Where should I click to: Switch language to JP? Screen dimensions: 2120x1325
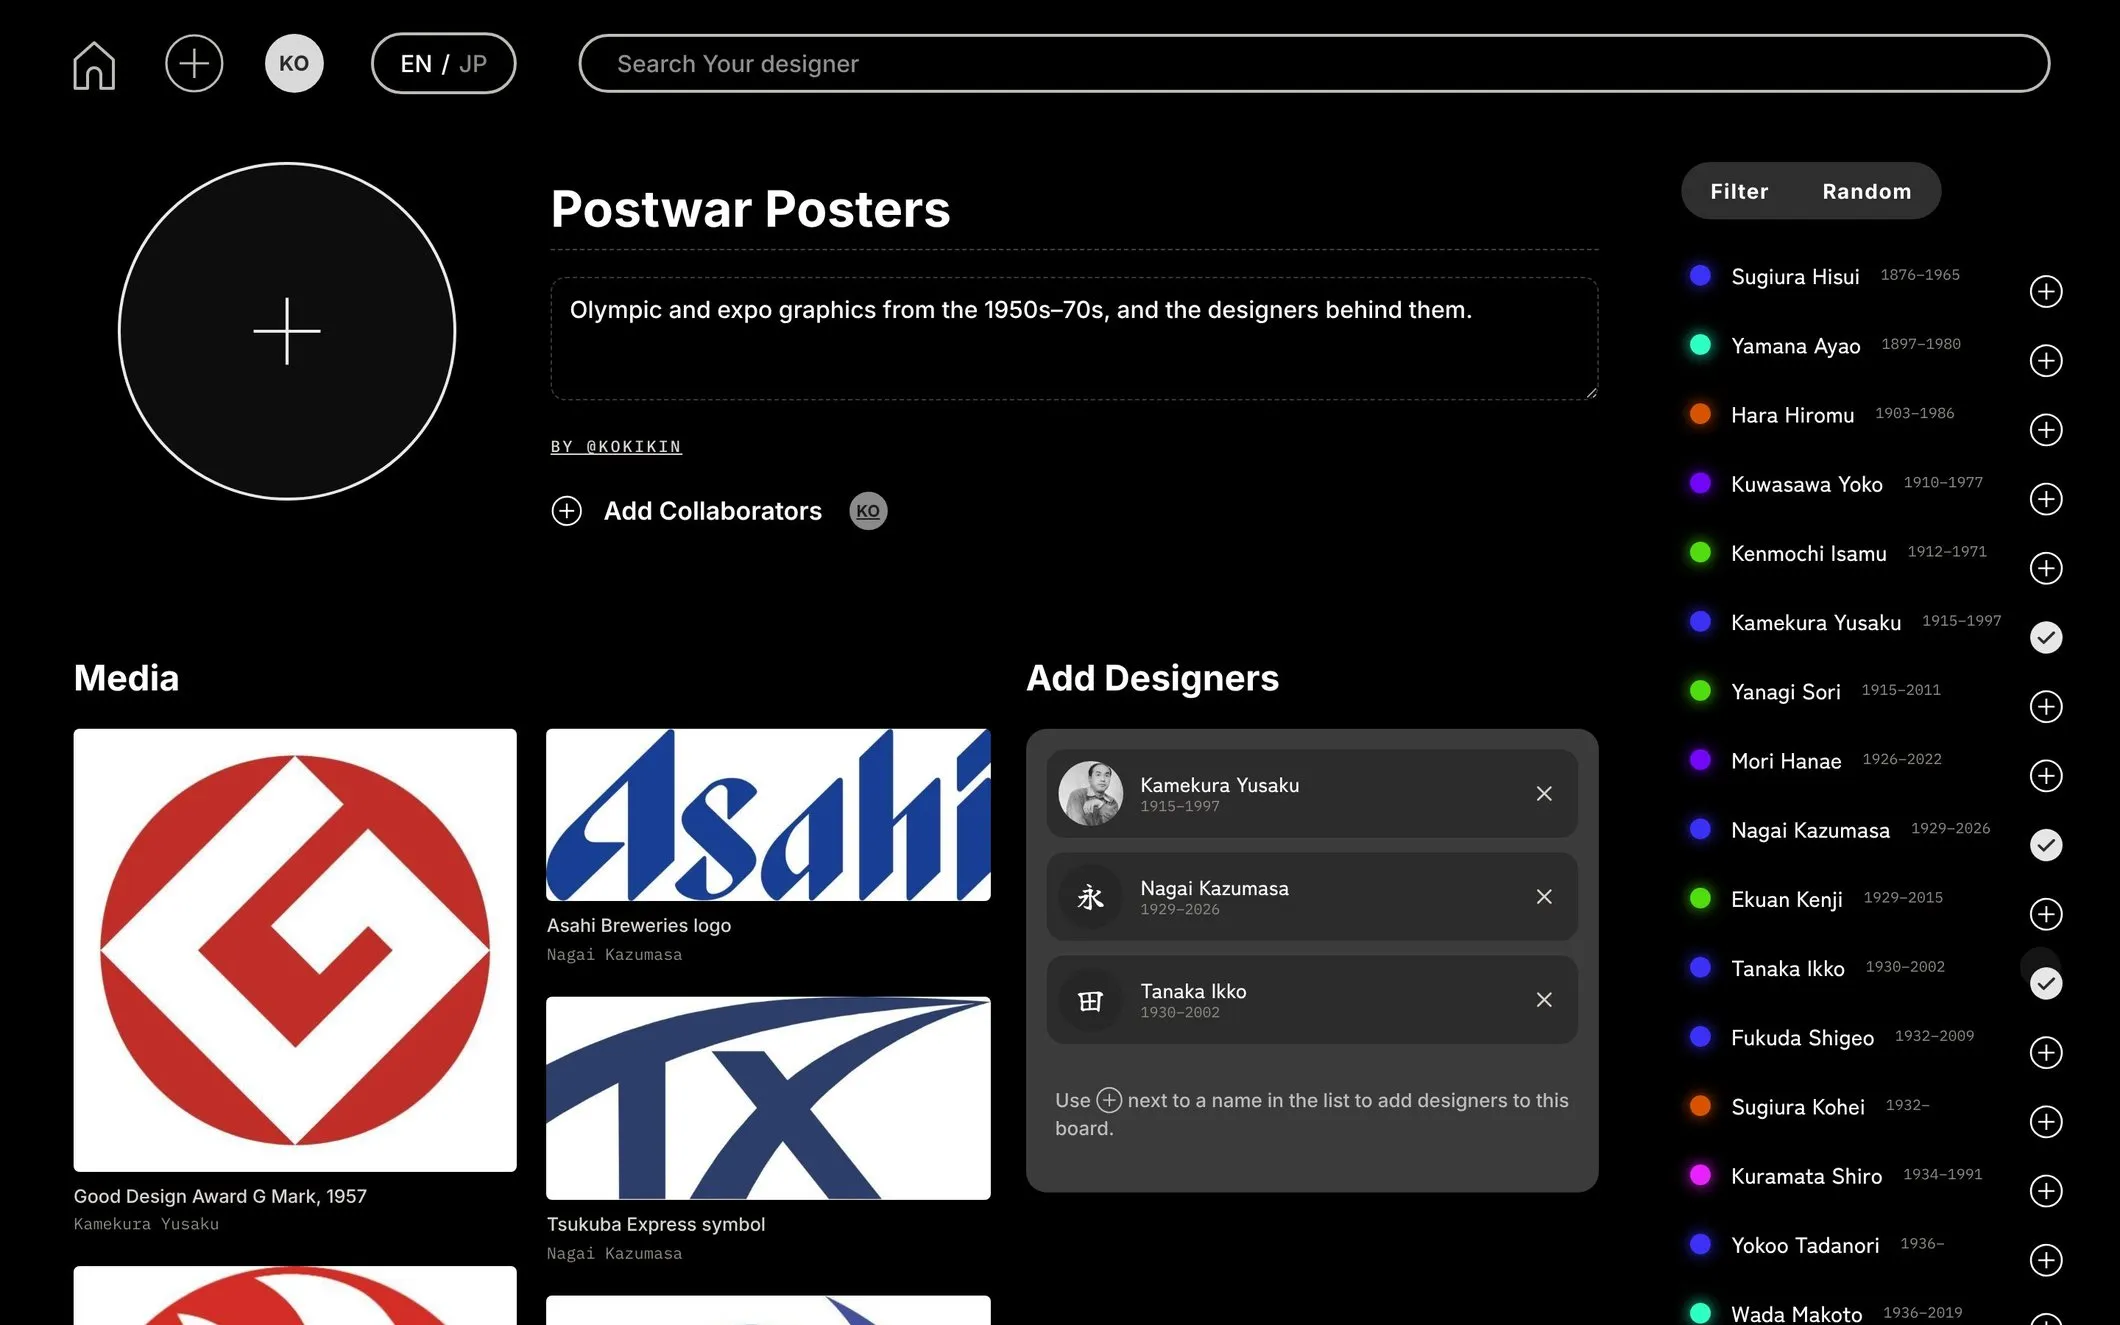pyautogui.click(x=473, y=64)
